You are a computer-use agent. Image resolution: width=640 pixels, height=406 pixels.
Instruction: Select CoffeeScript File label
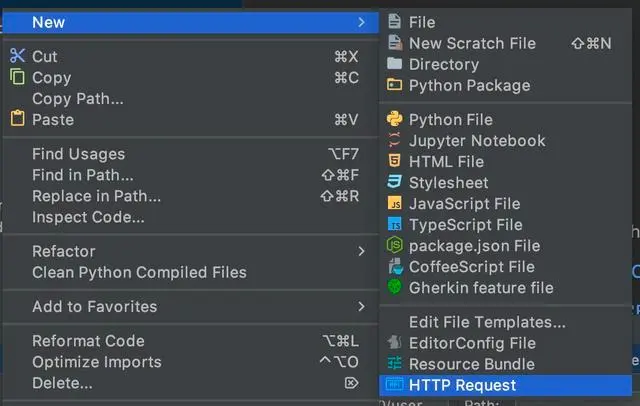[472, 267]
